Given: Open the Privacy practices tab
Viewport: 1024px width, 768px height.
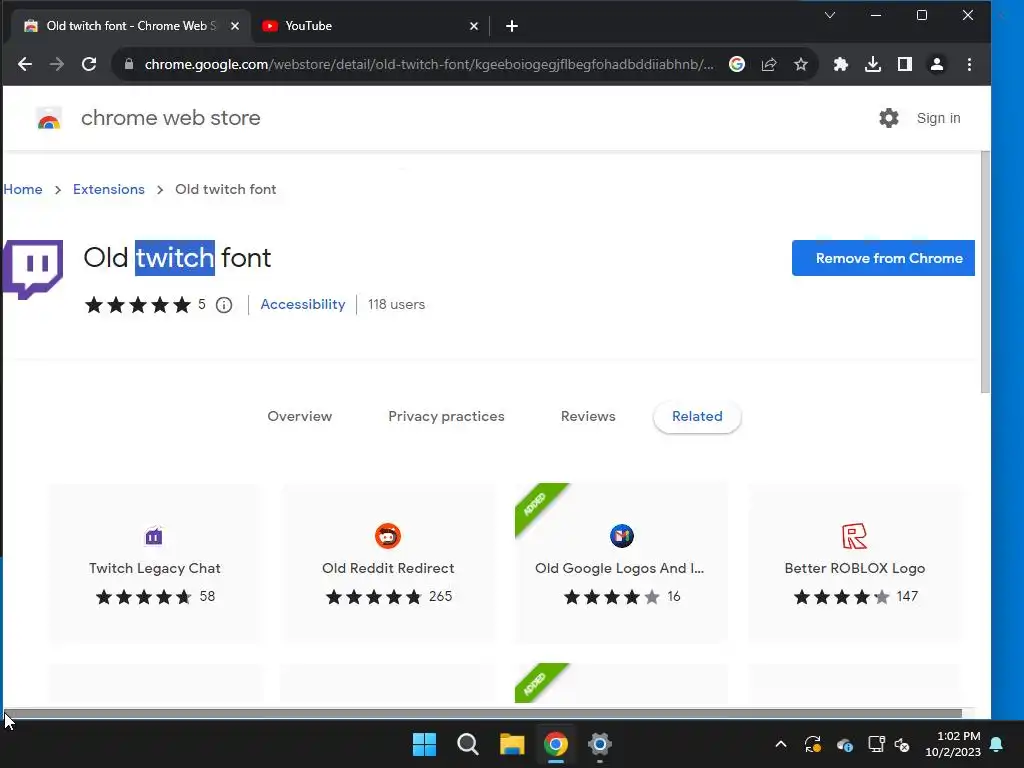Looking at the screenshot, I should 446,417.
